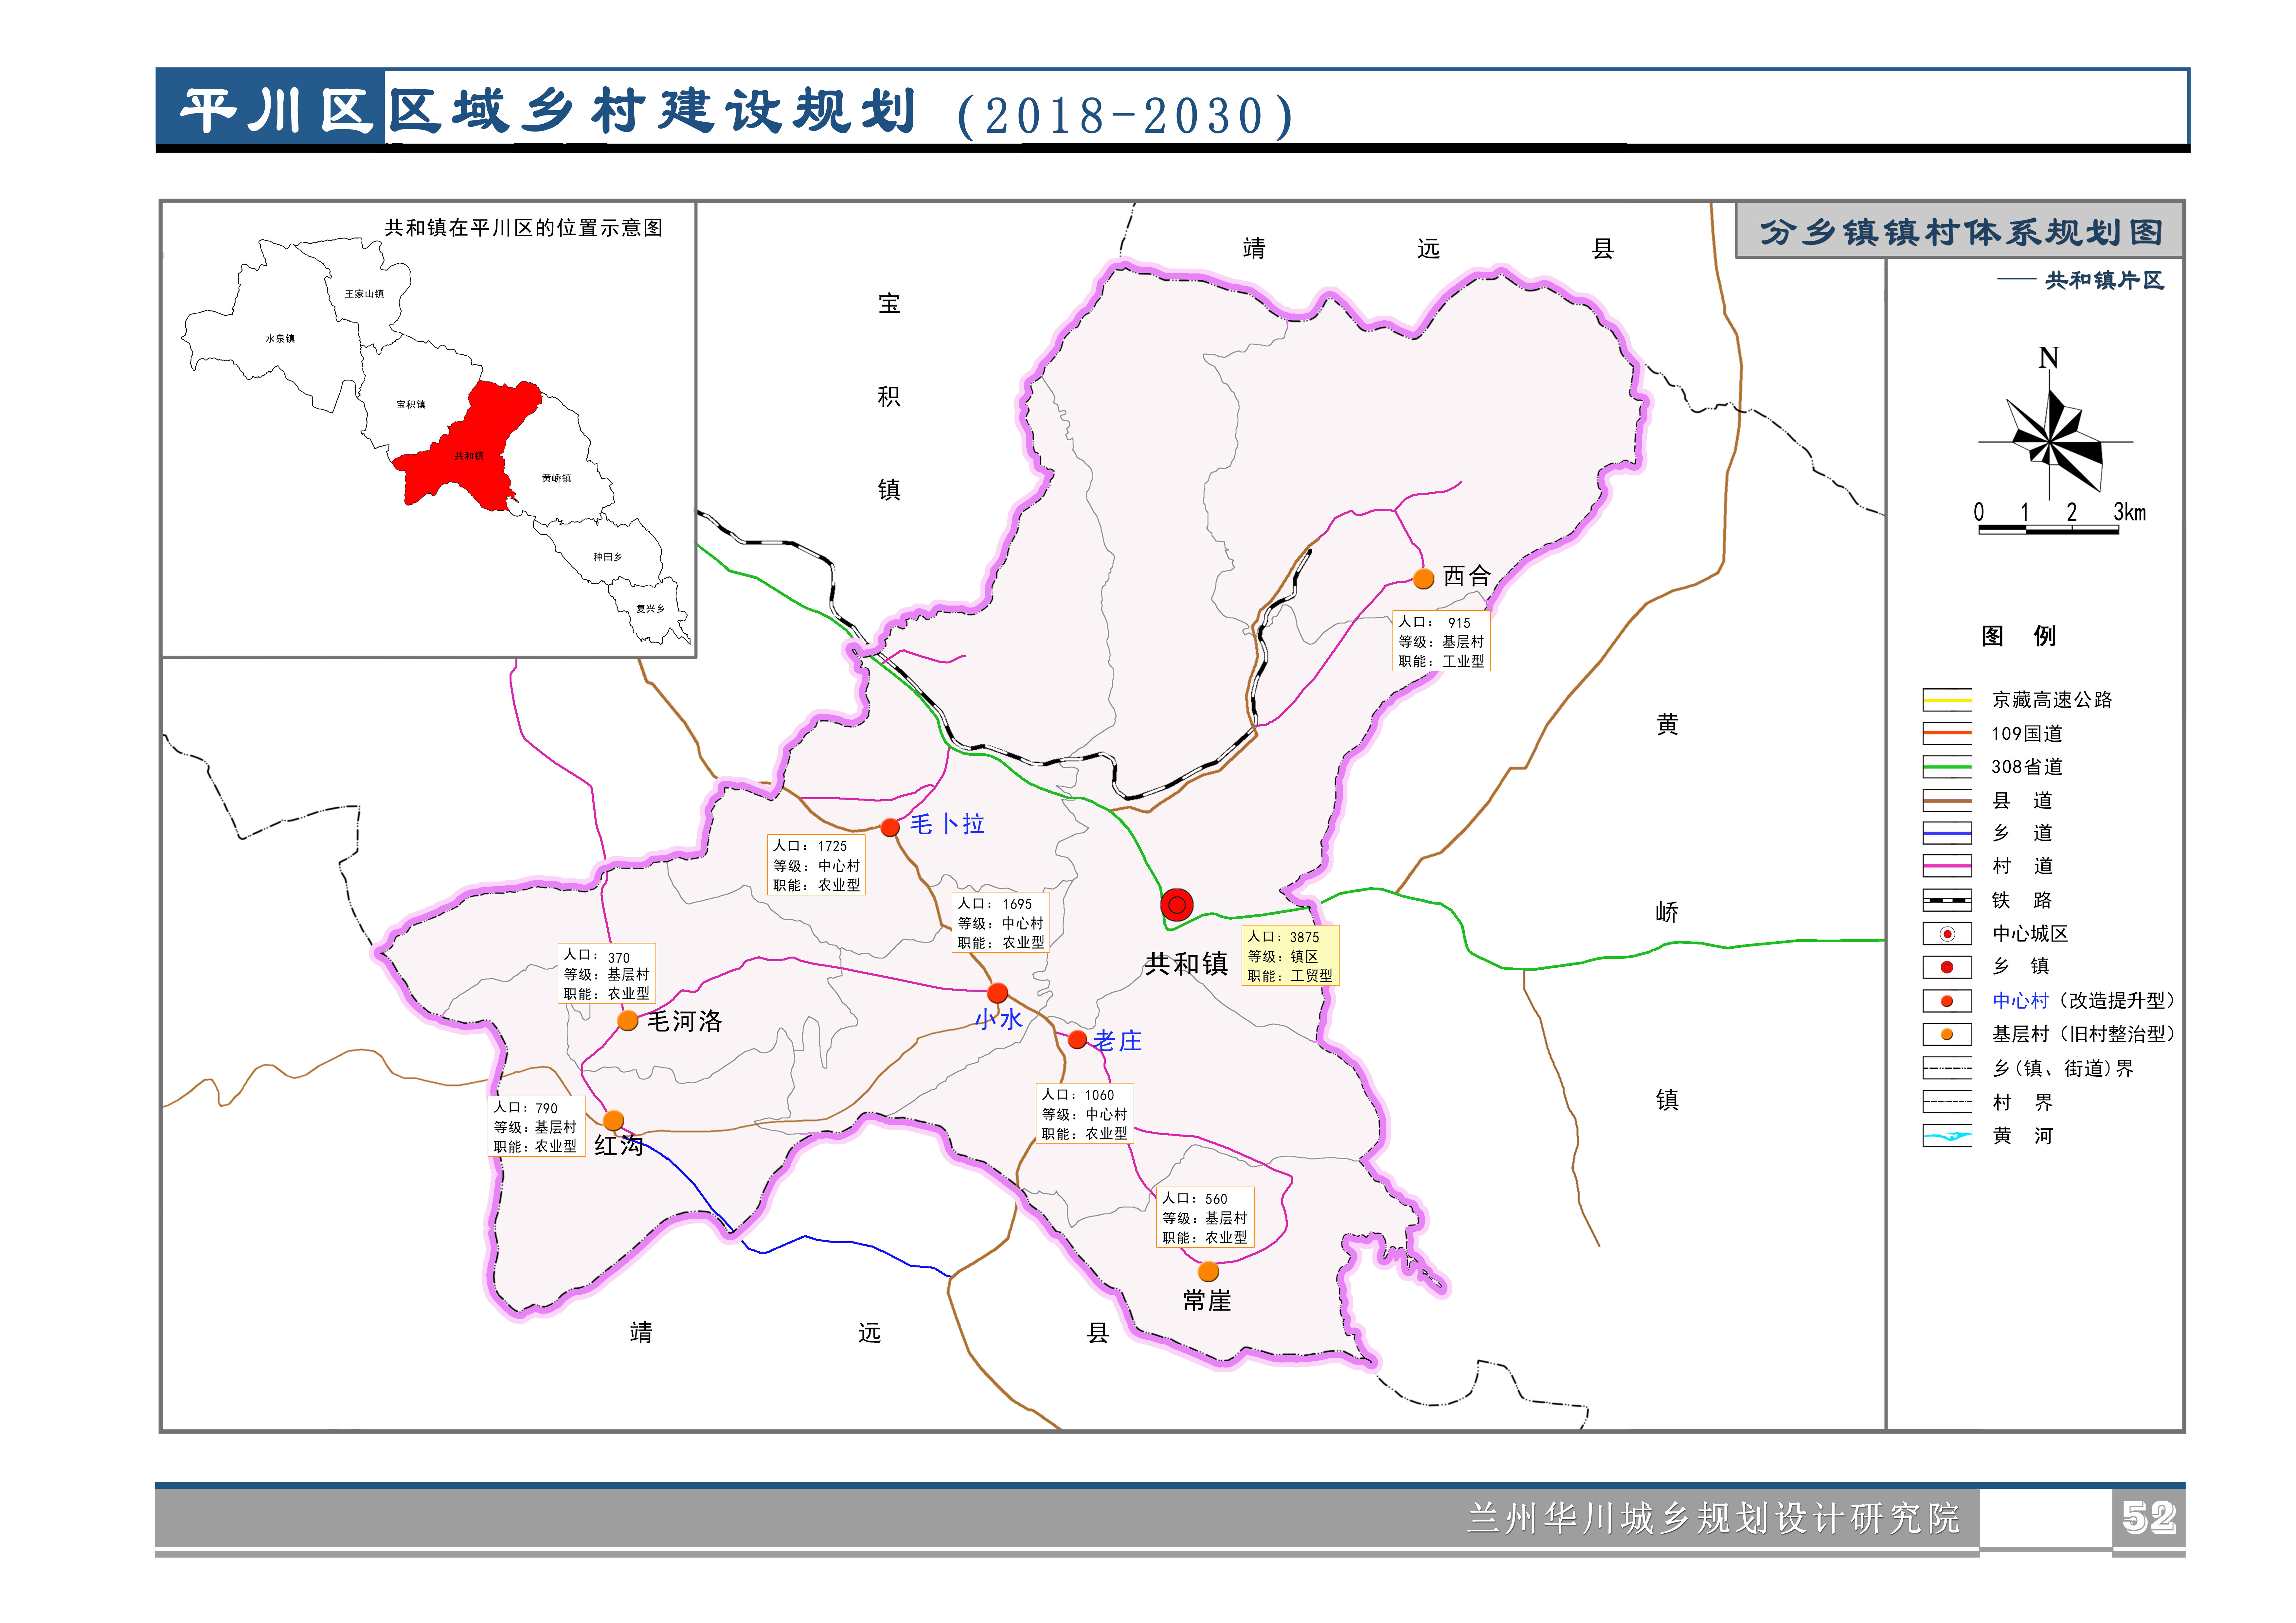Click the 乡镇 legend red dot symbol
The width and height of the screenshot is (2296, 1623).
(x=1947, y=967)
